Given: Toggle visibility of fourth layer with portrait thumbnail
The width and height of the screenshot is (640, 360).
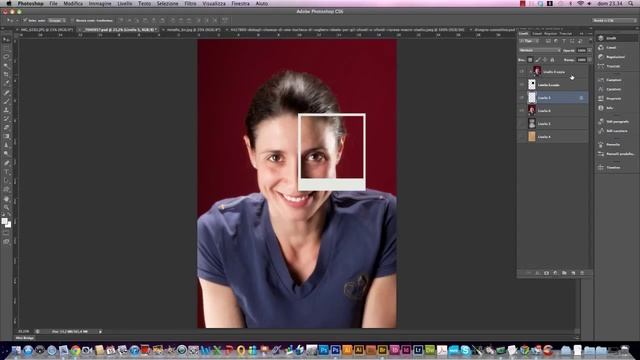Looking at the screenshot, I should tap(522, 111).
